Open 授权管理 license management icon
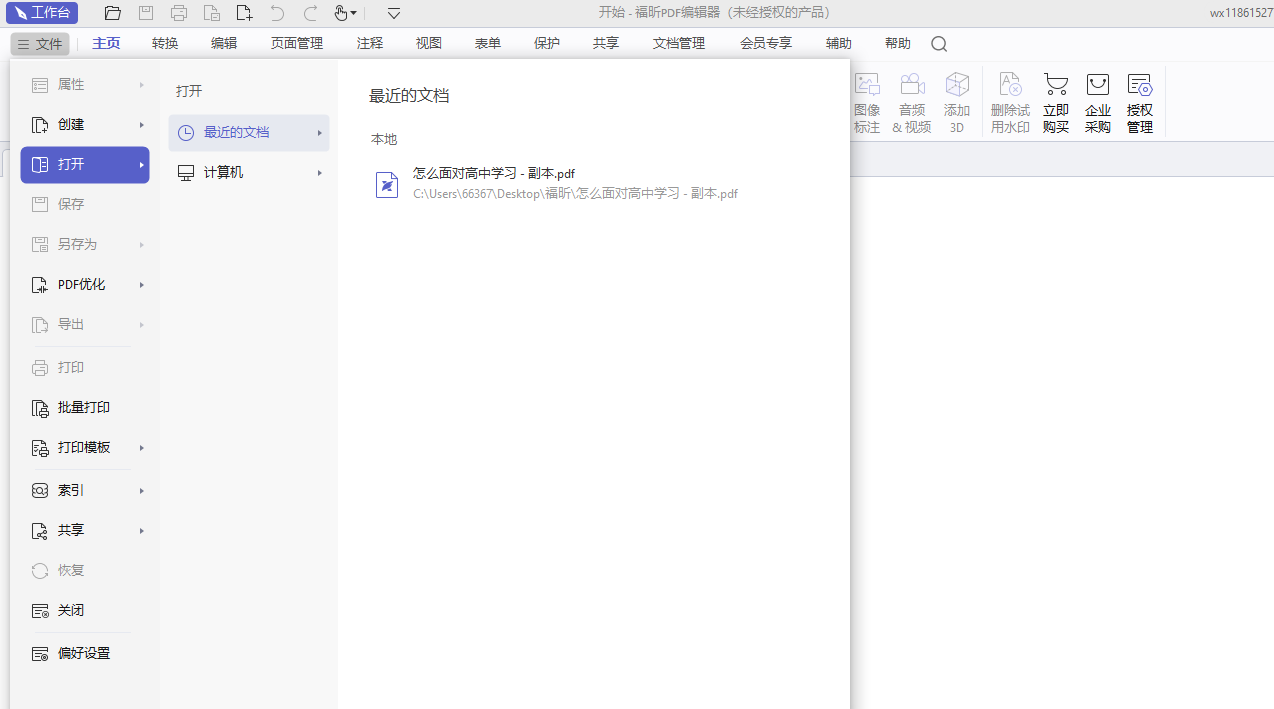1274x709 pixels. coord(1140,86)
